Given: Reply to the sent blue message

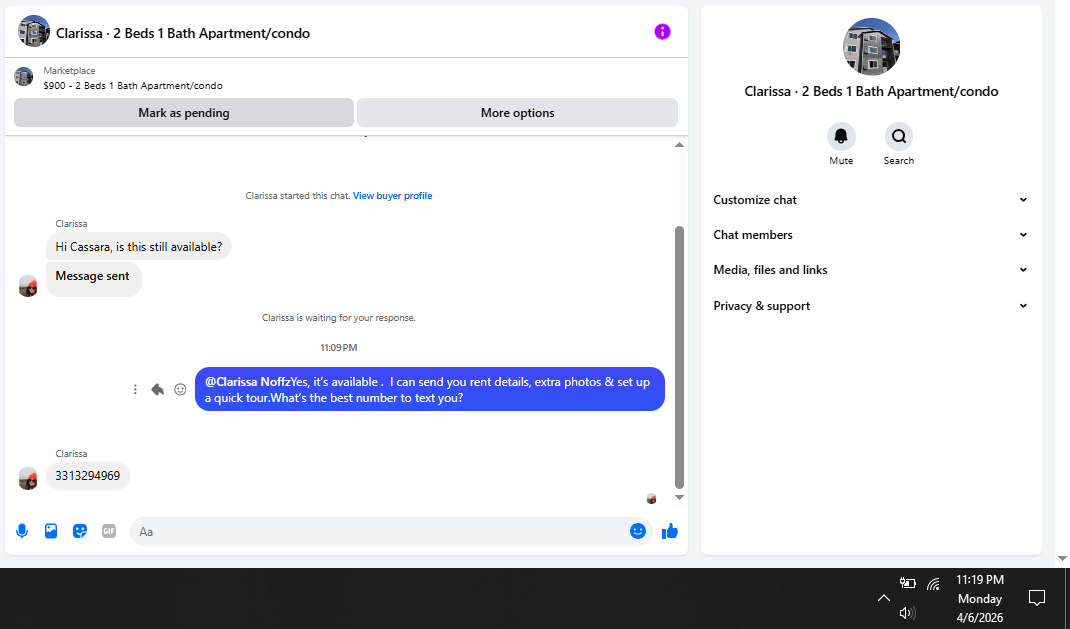Looking at the screenshot, I should point(158,390).
